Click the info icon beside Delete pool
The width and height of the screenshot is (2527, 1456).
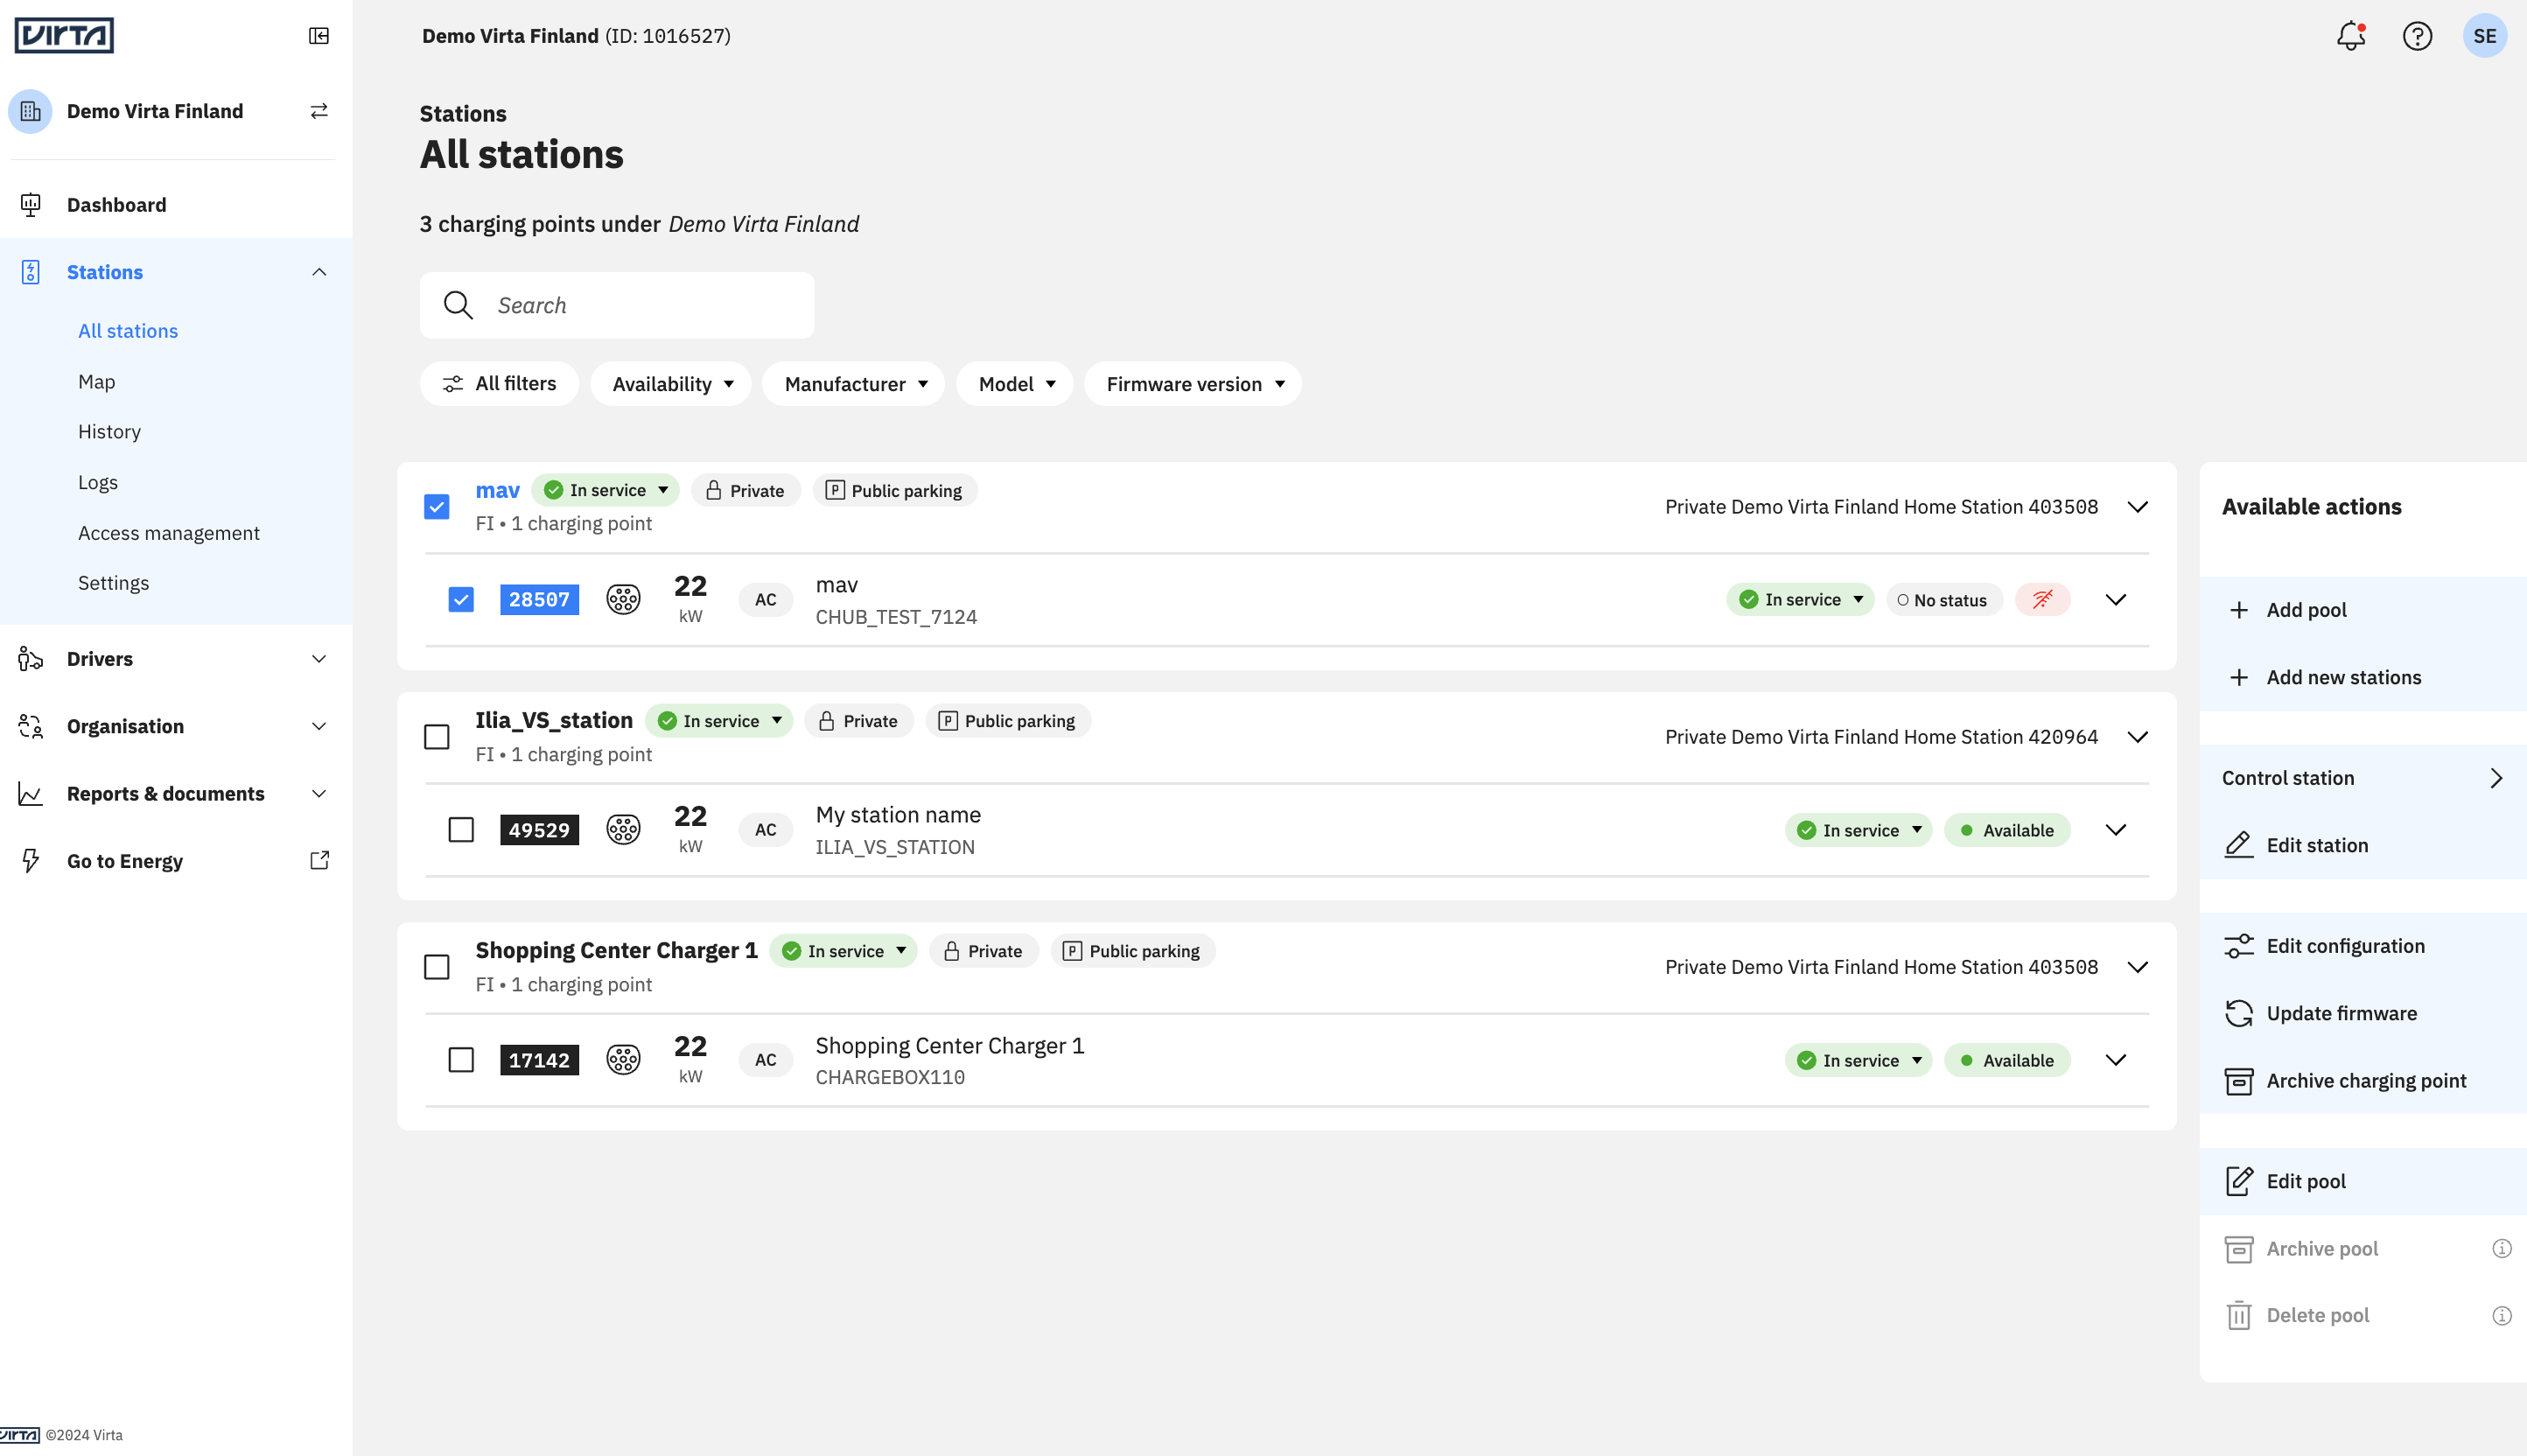pos(2502,1316)
